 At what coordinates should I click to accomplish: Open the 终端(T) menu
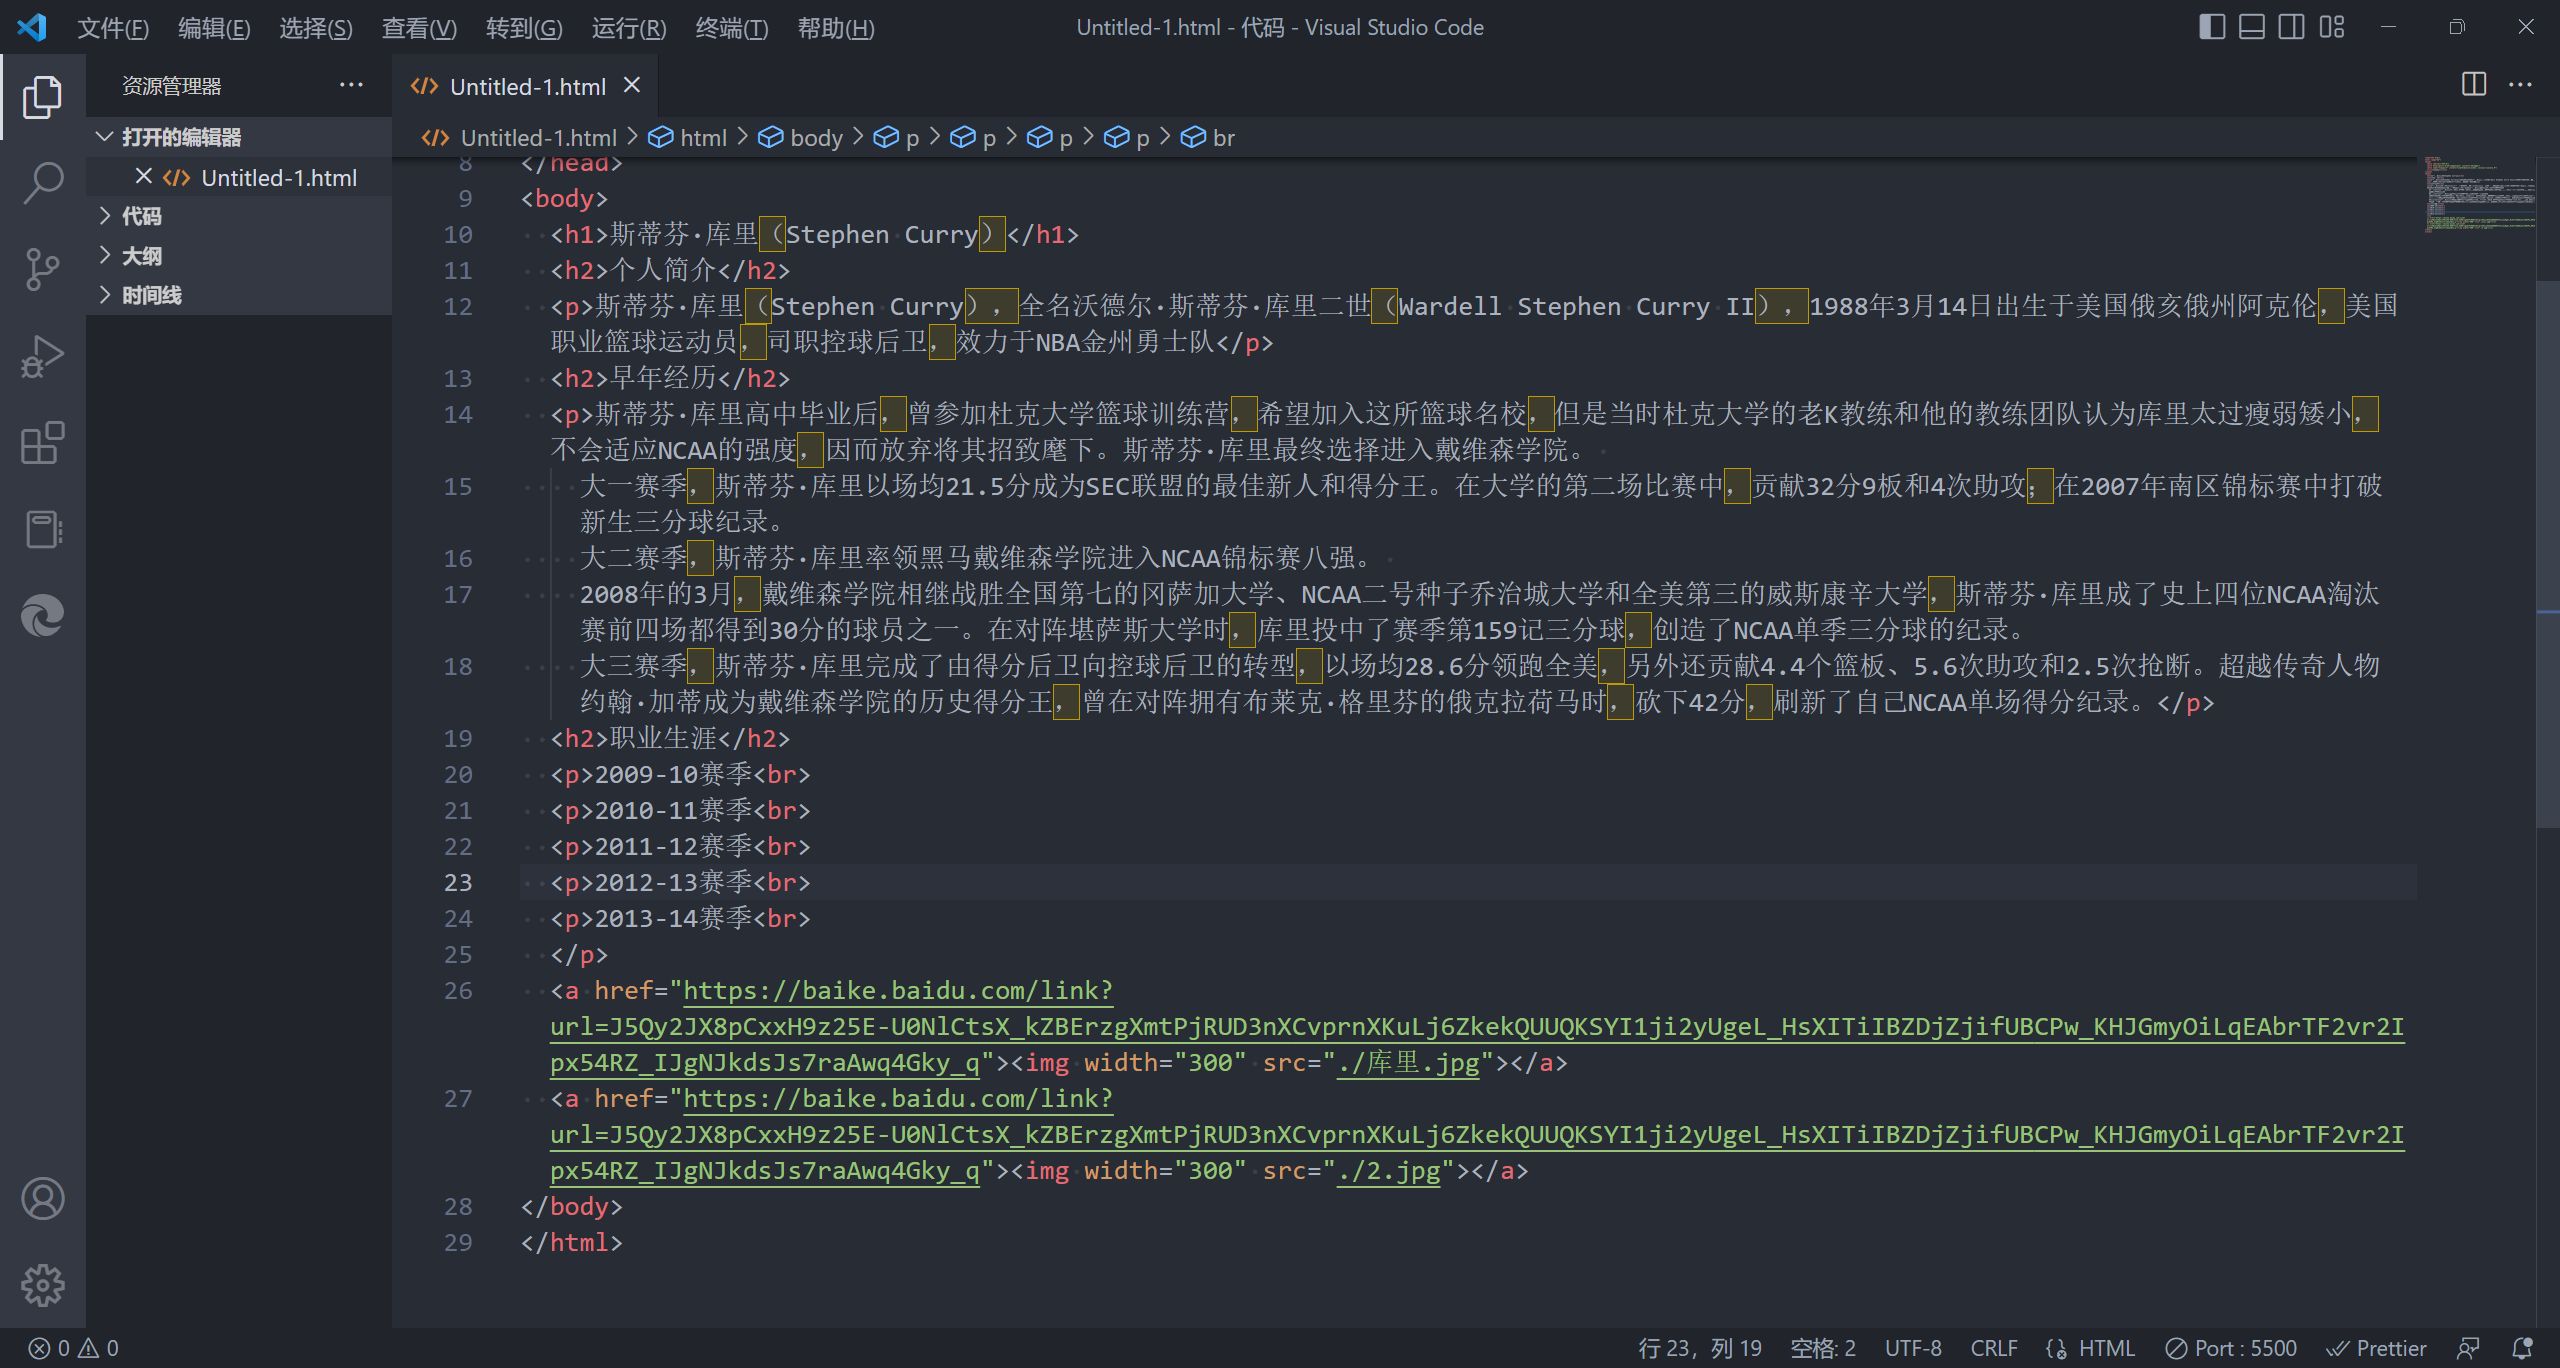pyautogui.click(x=731, y=28)
